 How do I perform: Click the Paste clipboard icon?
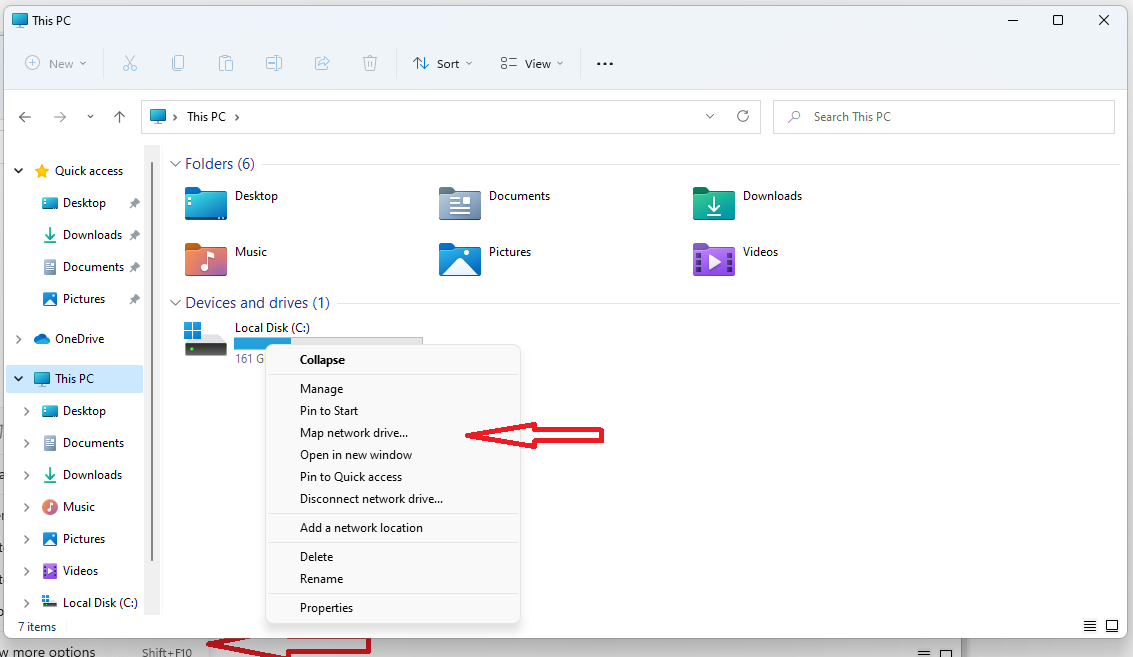click(226, 63)
